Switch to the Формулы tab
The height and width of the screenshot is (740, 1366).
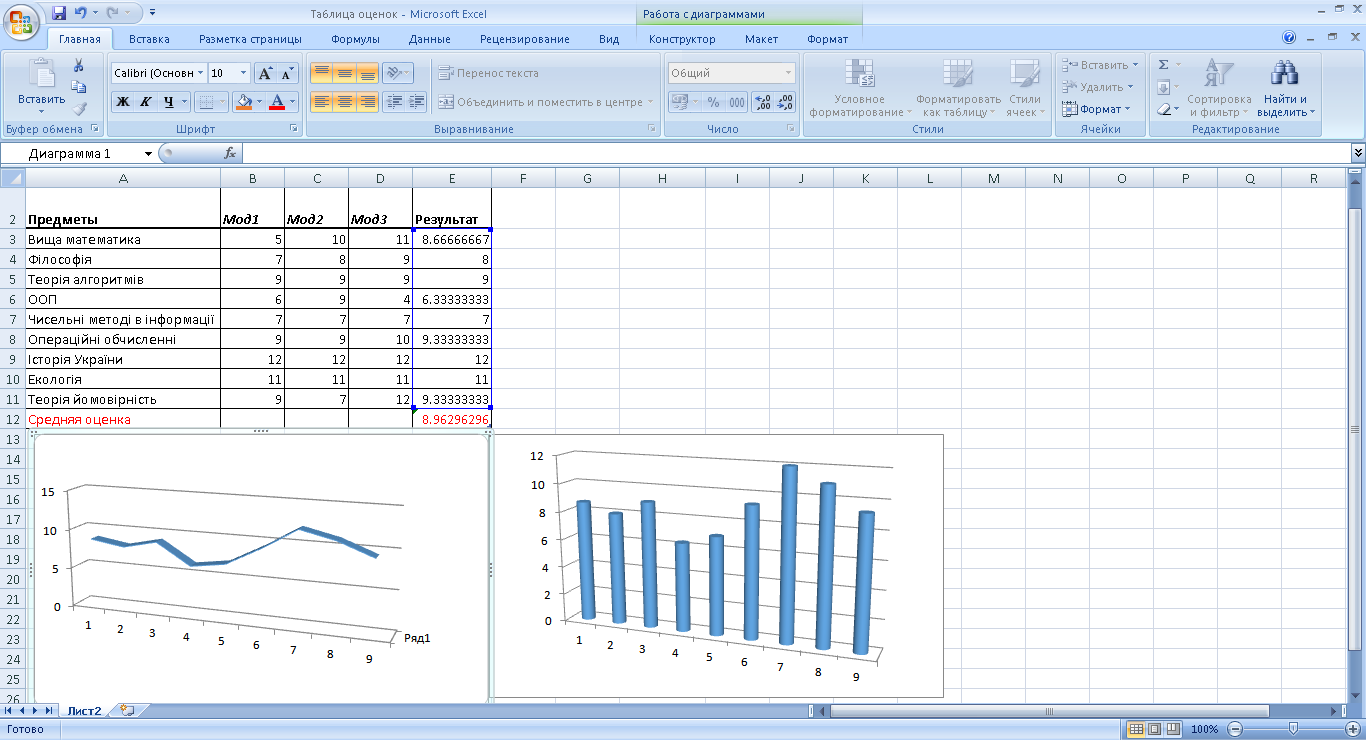tap(355, 39)
